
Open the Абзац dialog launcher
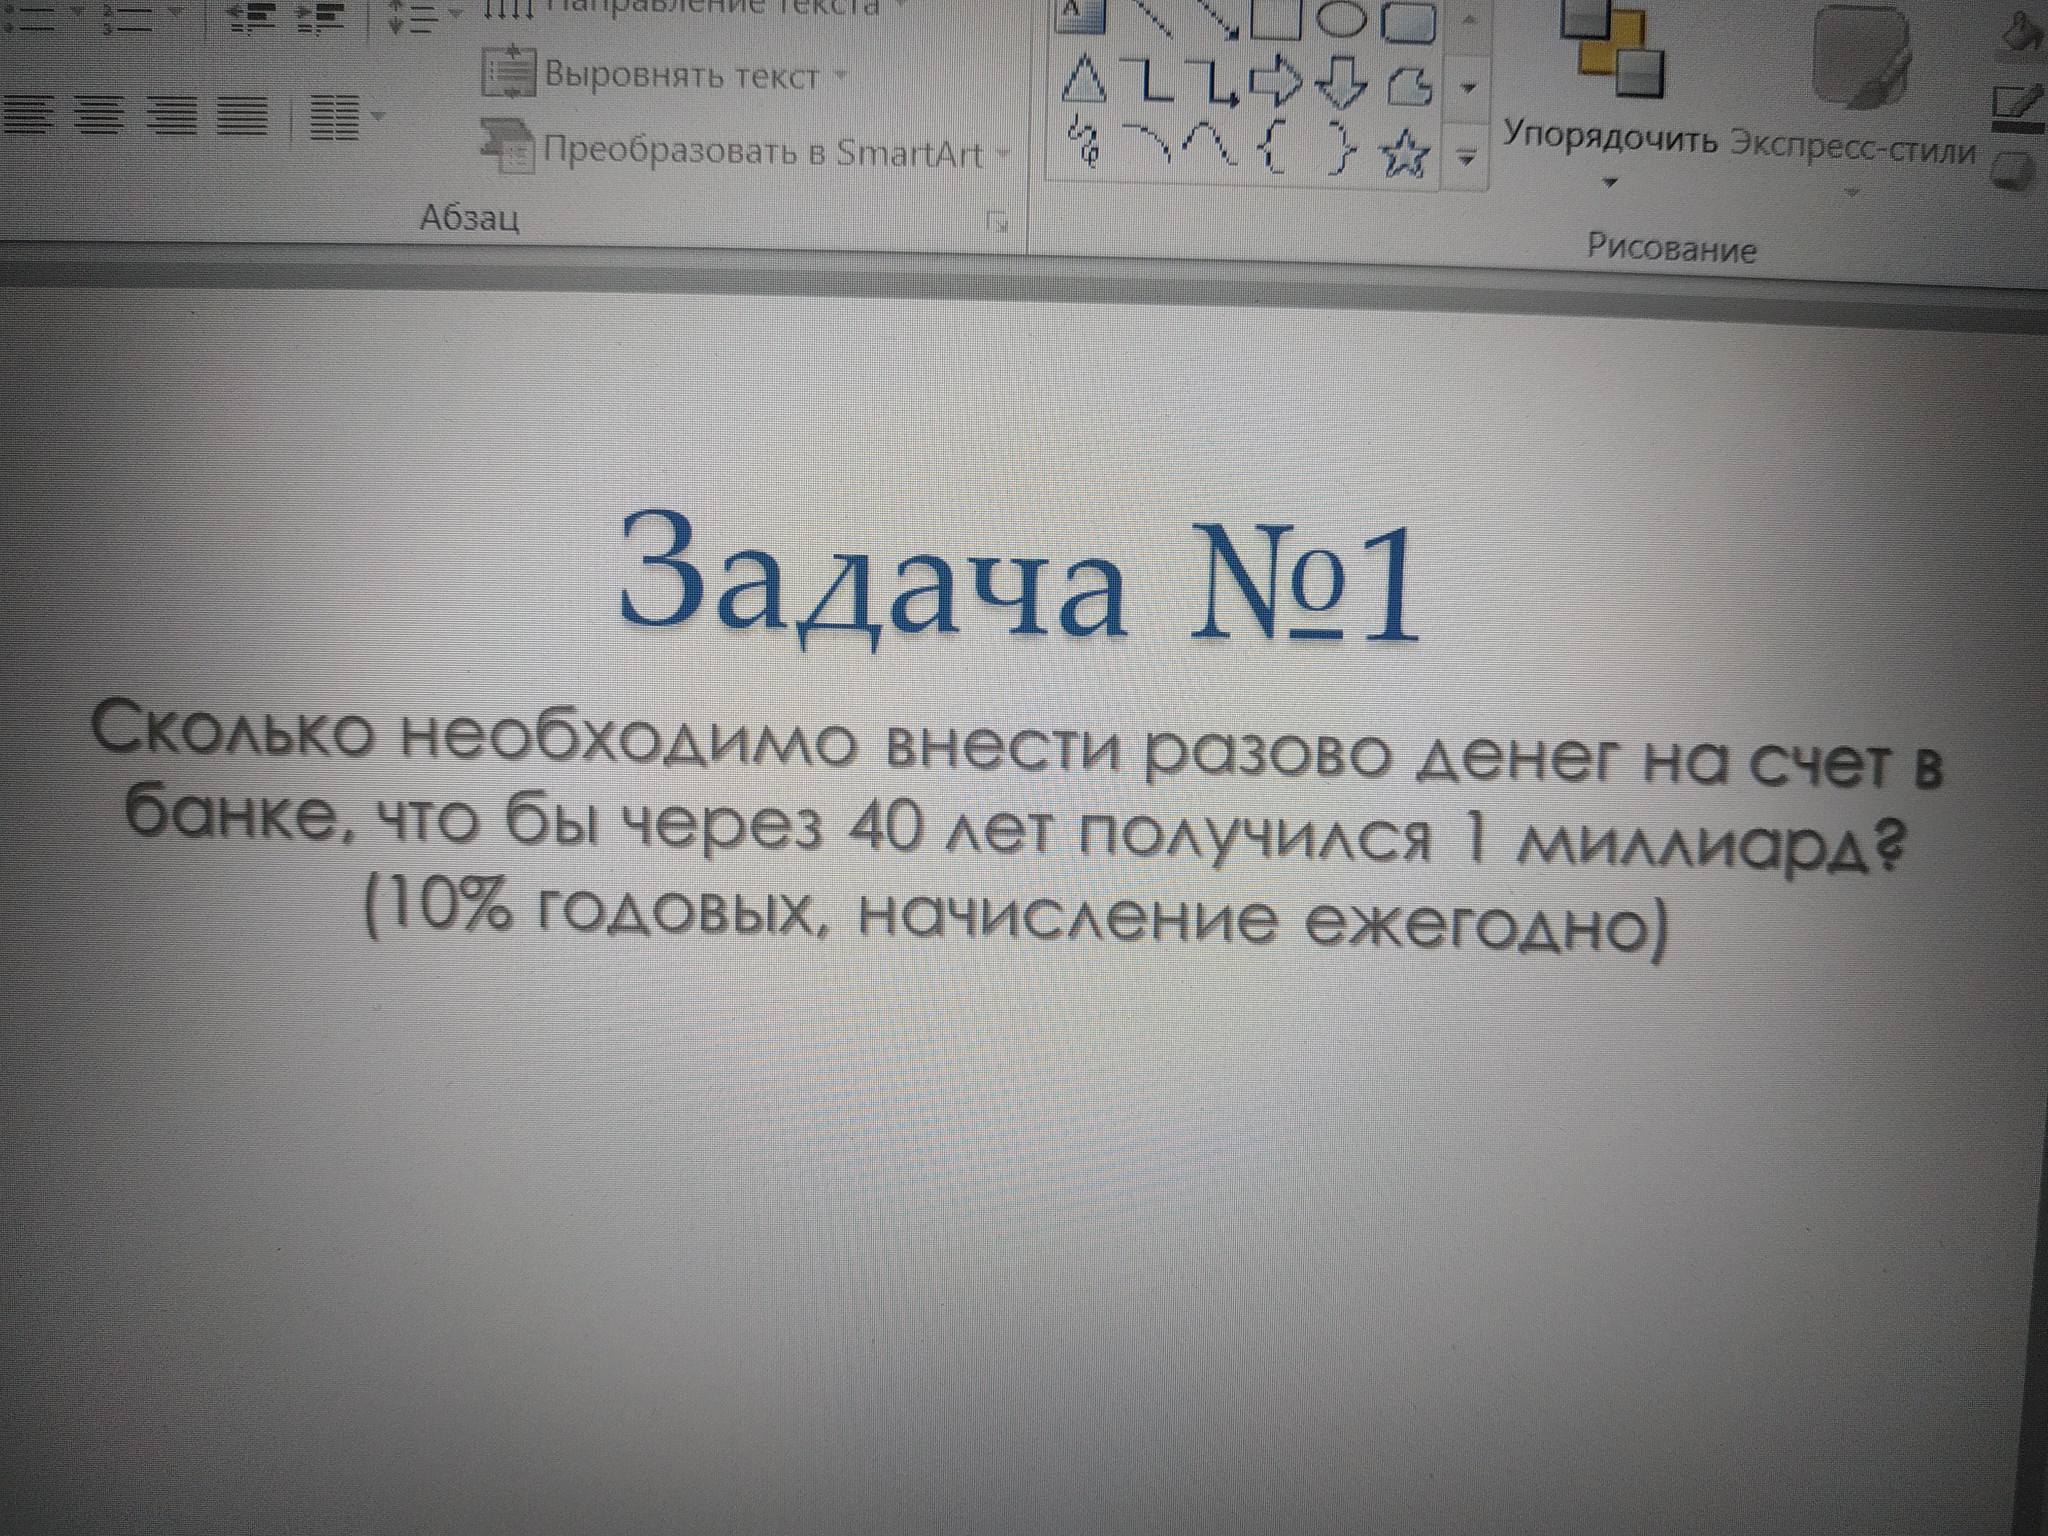pos(997,223)
